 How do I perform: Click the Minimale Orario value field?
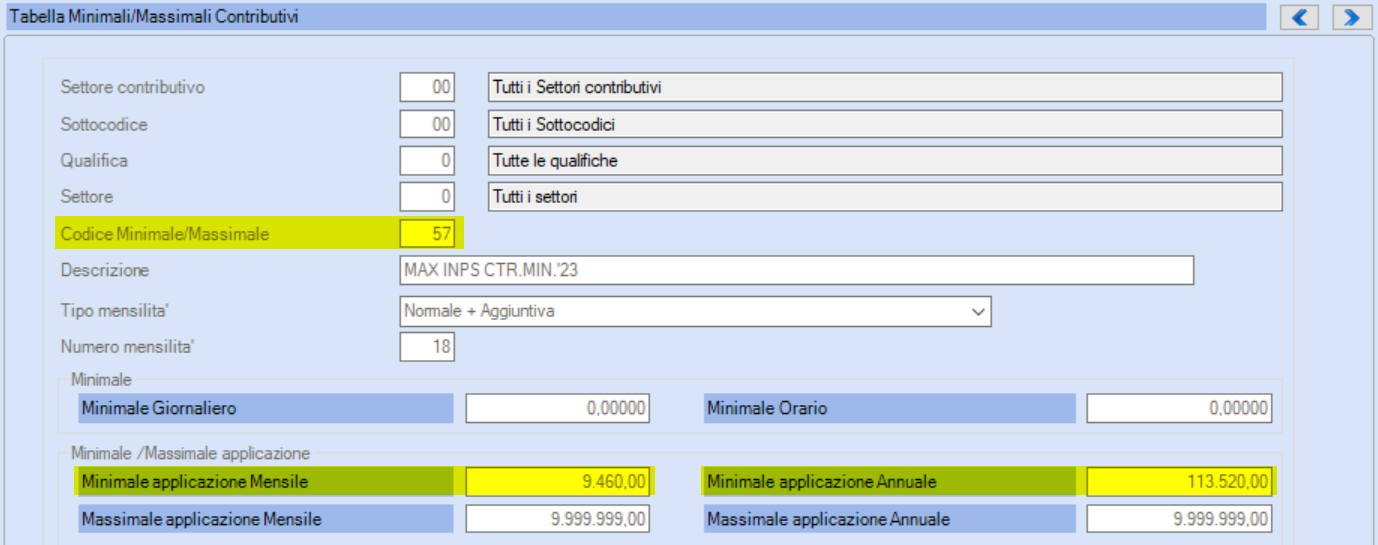(x=1180, y=408)
